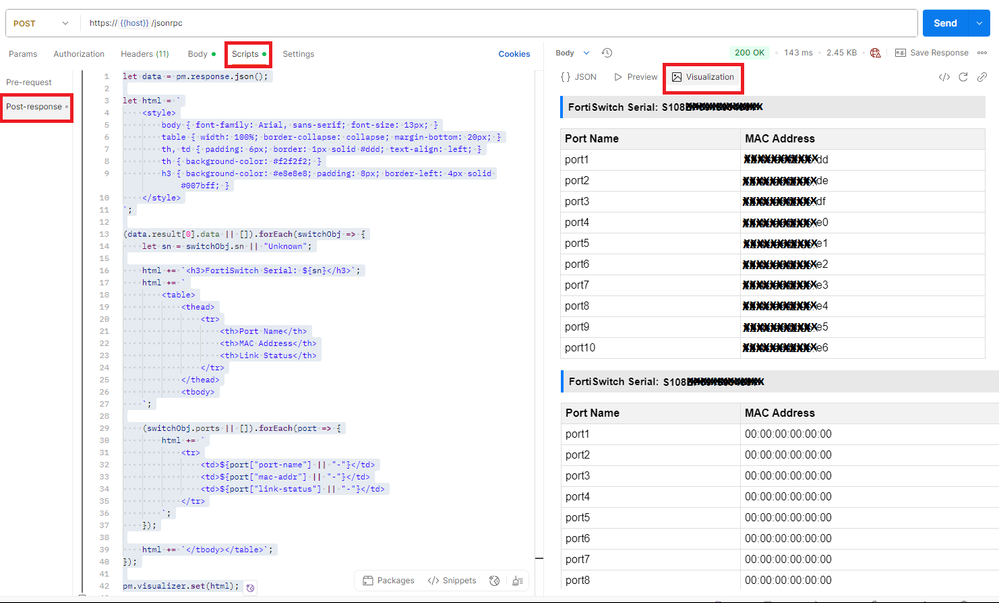Click the reload visualization icon
Screen dimensions: 999x603
click(x=964, y=77)
